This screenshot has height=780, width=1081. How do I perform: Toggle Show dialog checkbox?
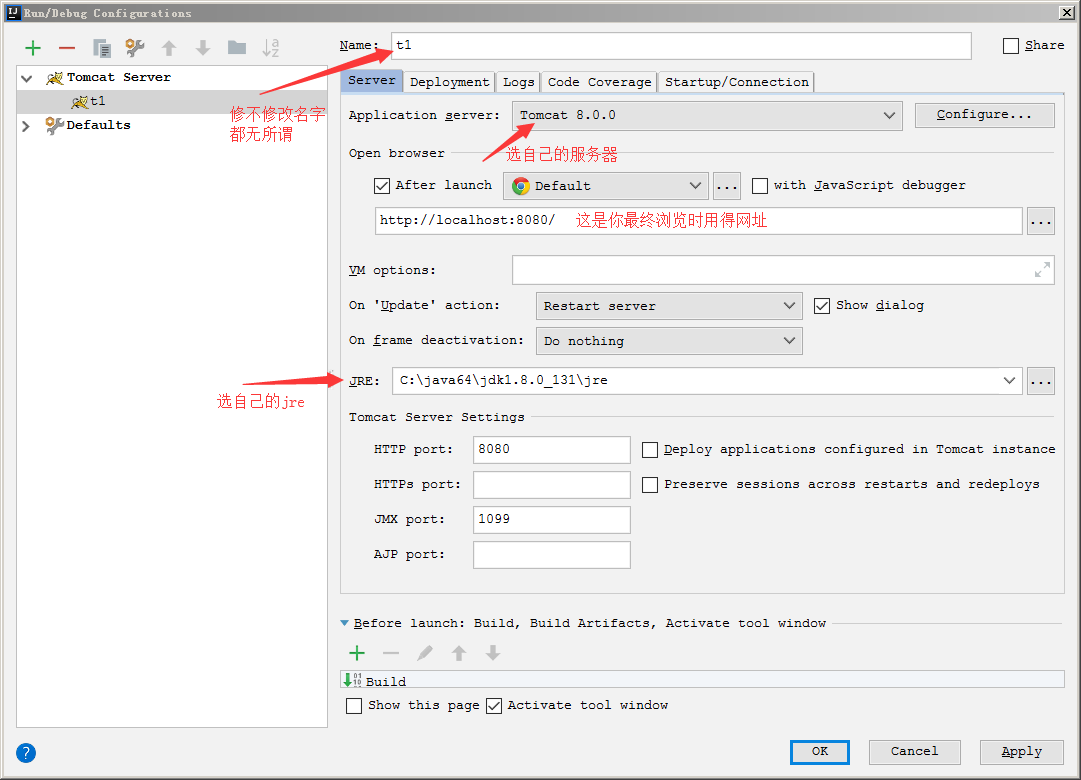[x=822, y=306]
